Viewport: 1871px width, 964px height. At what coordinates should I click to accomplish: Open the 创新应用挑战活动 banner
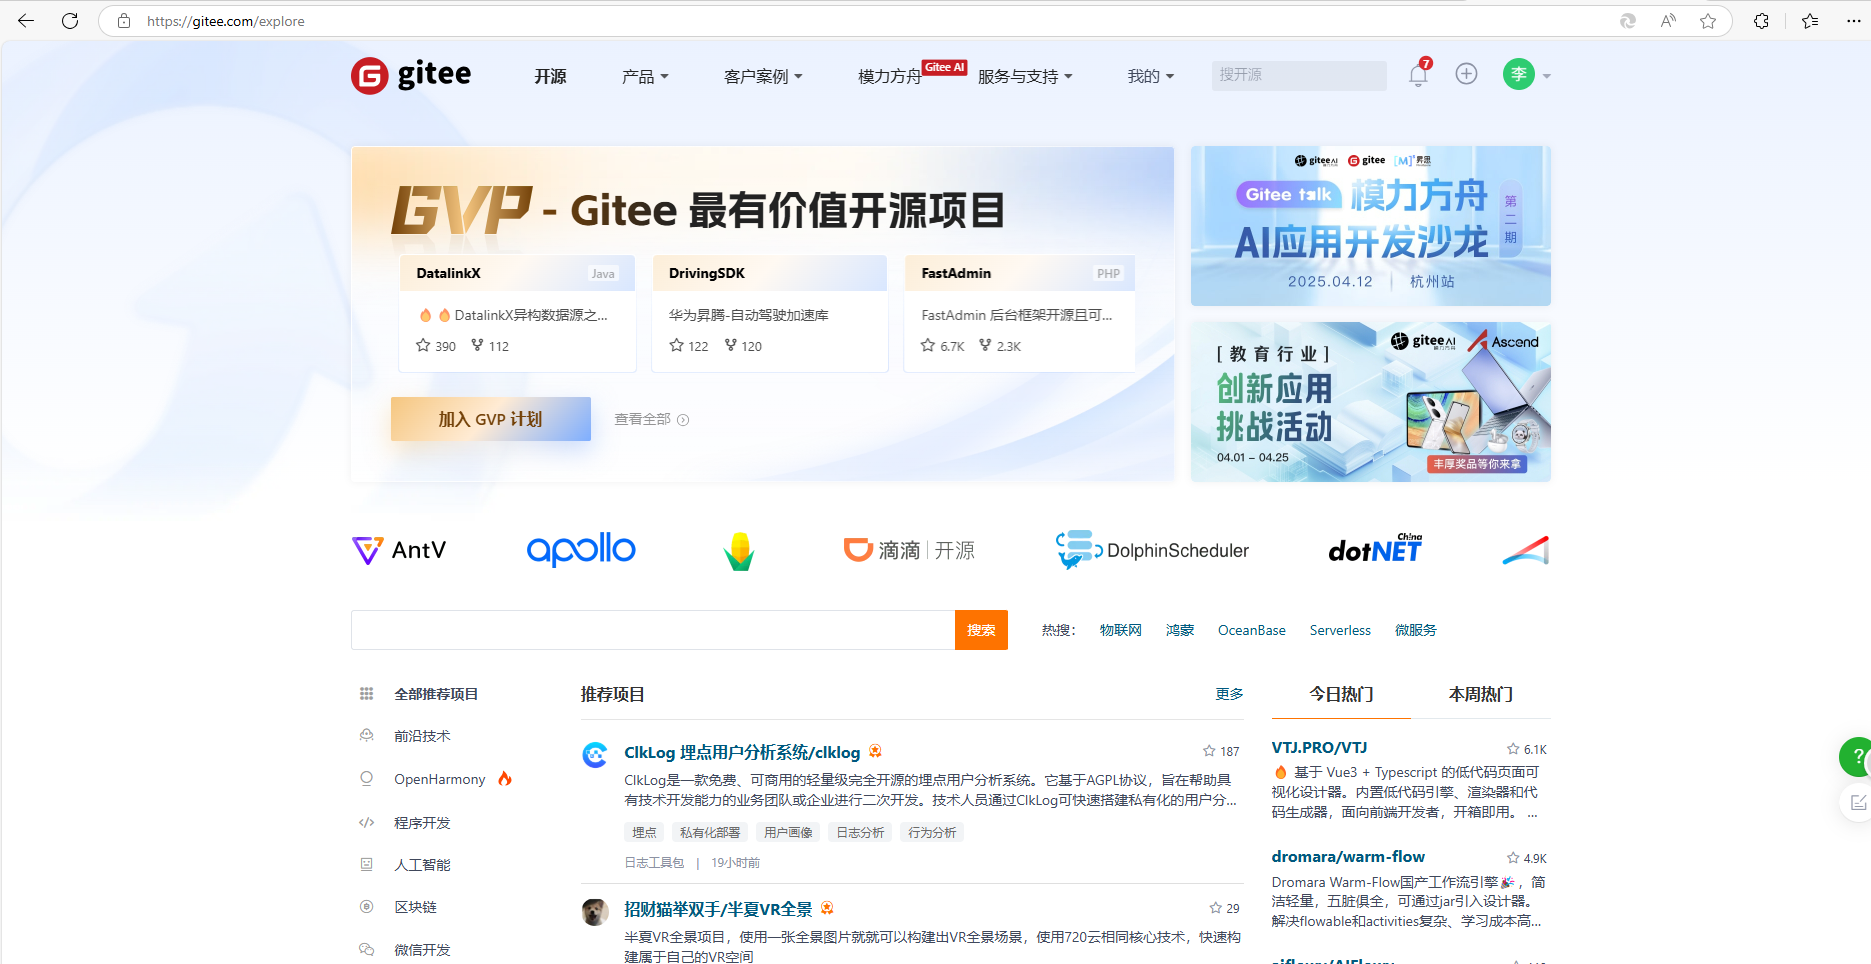tap(1370, 402)
